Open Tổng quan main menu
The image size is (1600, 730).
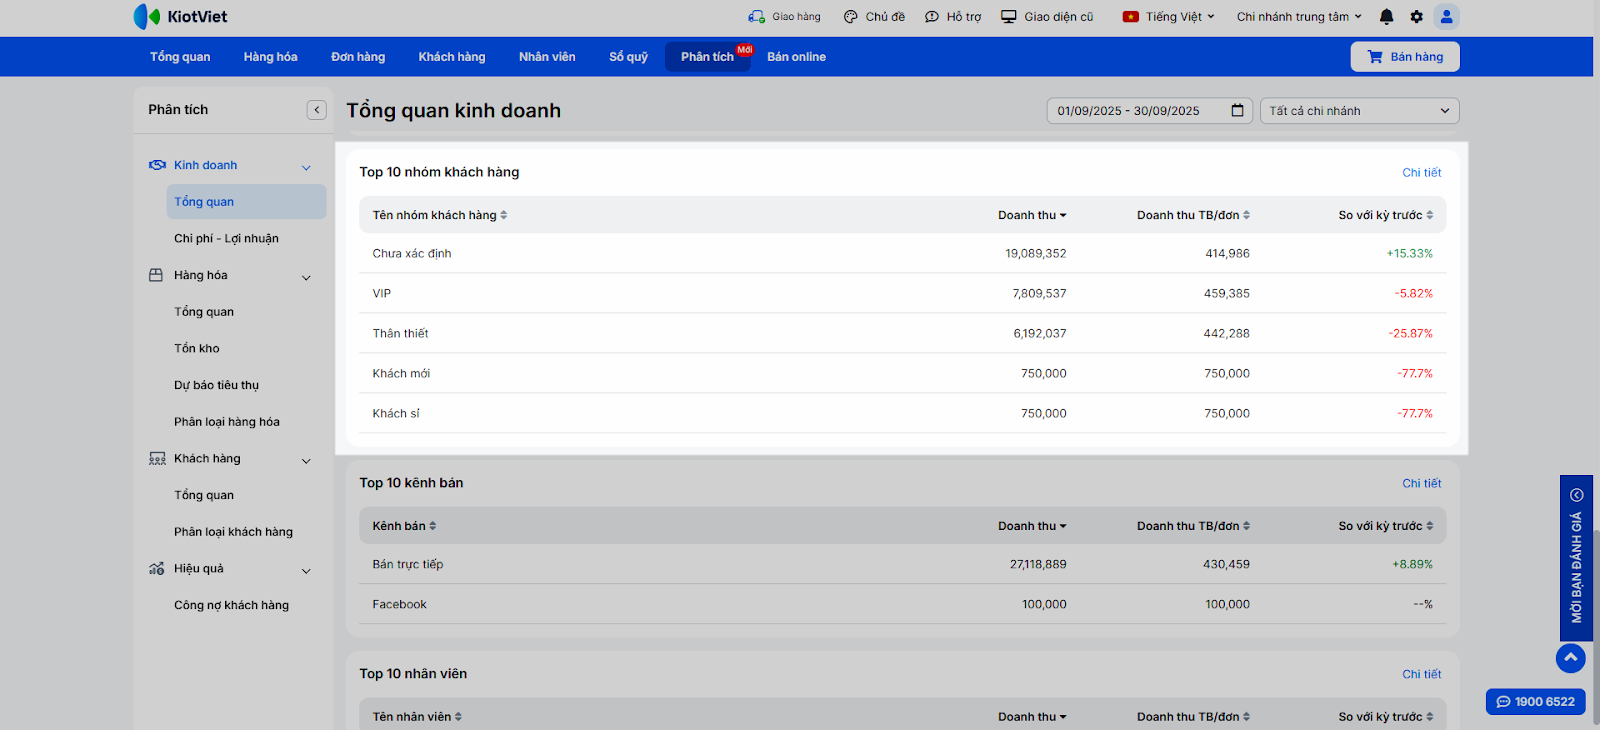tap(180, 57)
